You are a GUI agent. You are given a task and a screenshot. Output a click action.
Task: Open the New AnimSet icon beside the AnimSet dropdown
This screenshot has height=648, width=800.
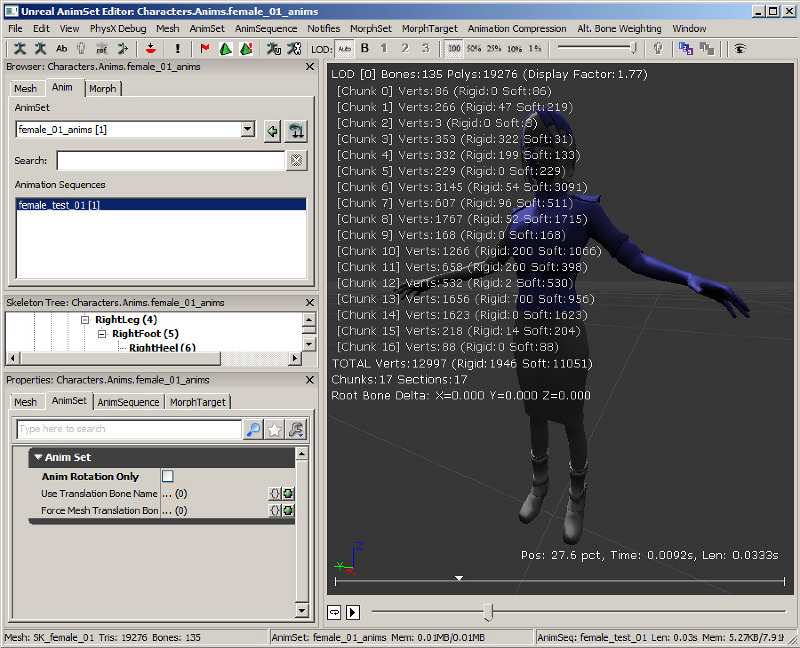point(296,130)
